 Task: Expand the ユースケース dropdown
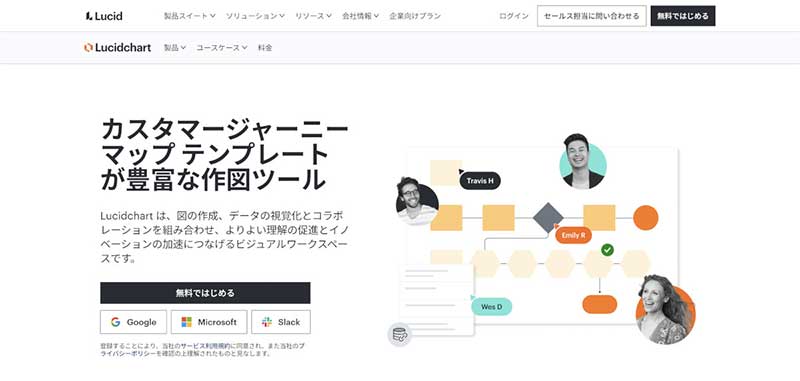point(221,47)
